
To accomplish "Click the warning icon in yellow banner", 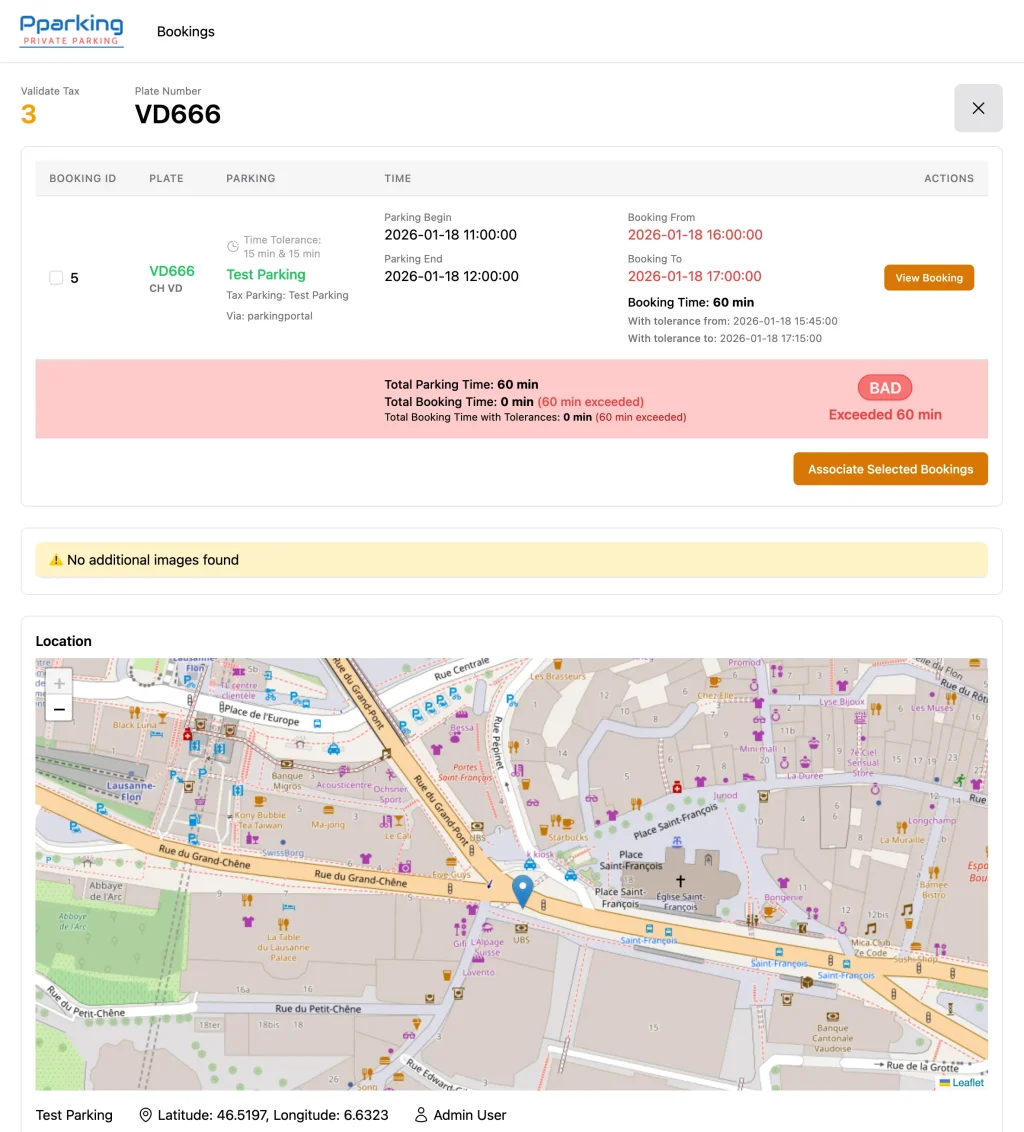I will pyautogui.click(x=56, y=560).
